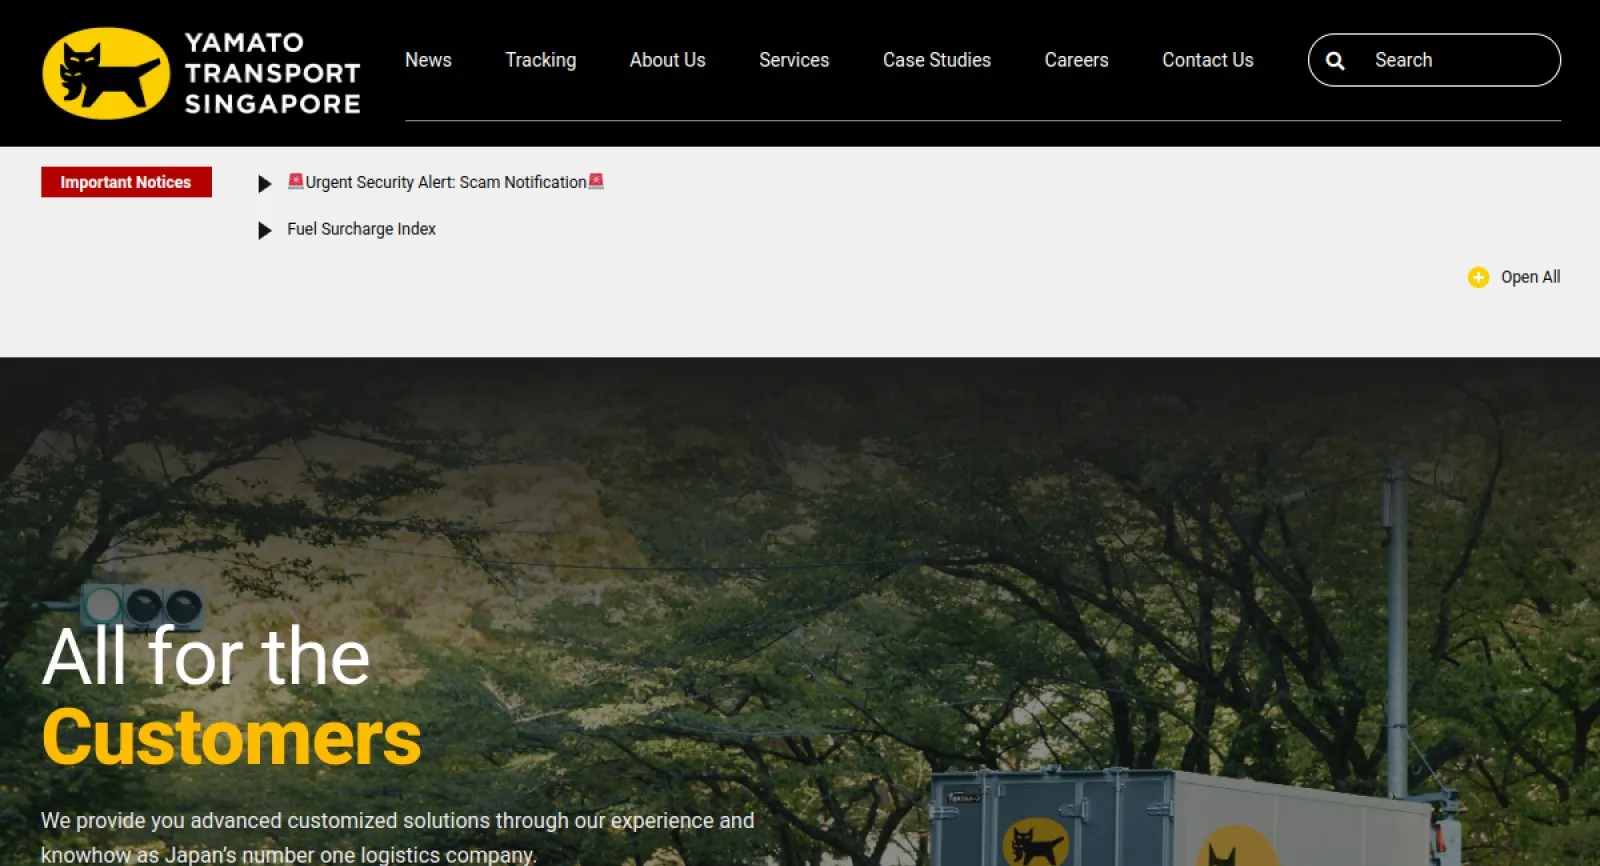Open the Fuel Surcharge Index link
This screenshot has height=866, width=1600.
361,229
